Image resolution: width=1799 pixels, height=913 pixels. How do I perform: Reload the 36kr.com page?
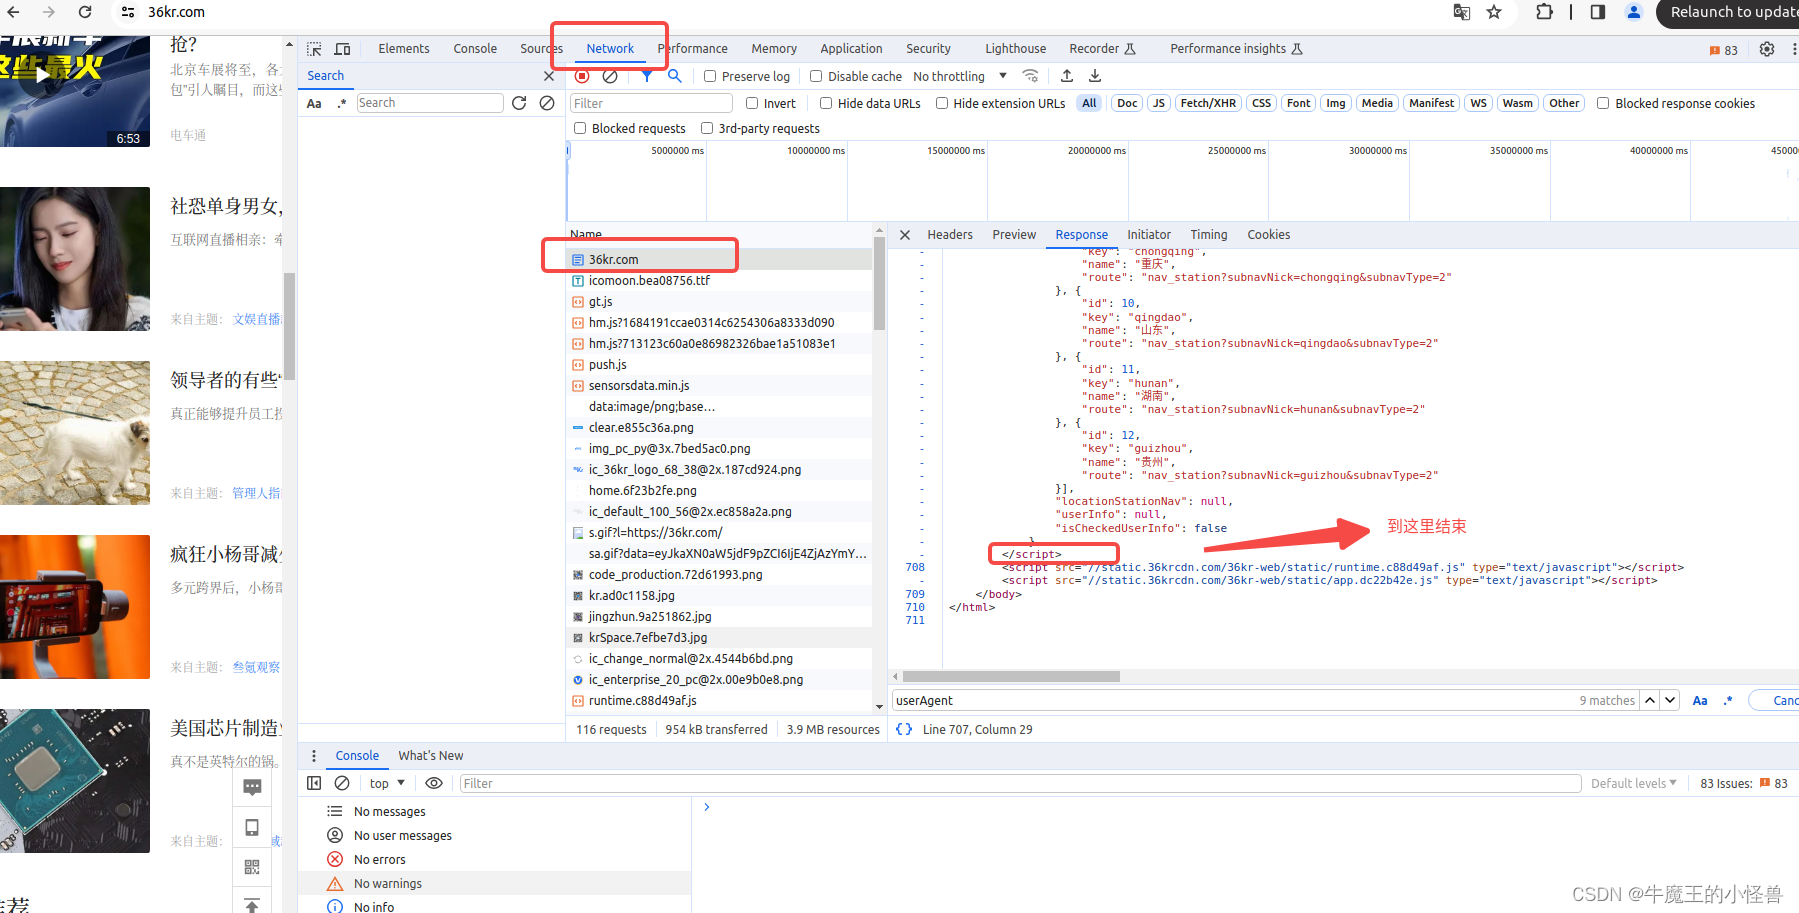pos(85,12)
